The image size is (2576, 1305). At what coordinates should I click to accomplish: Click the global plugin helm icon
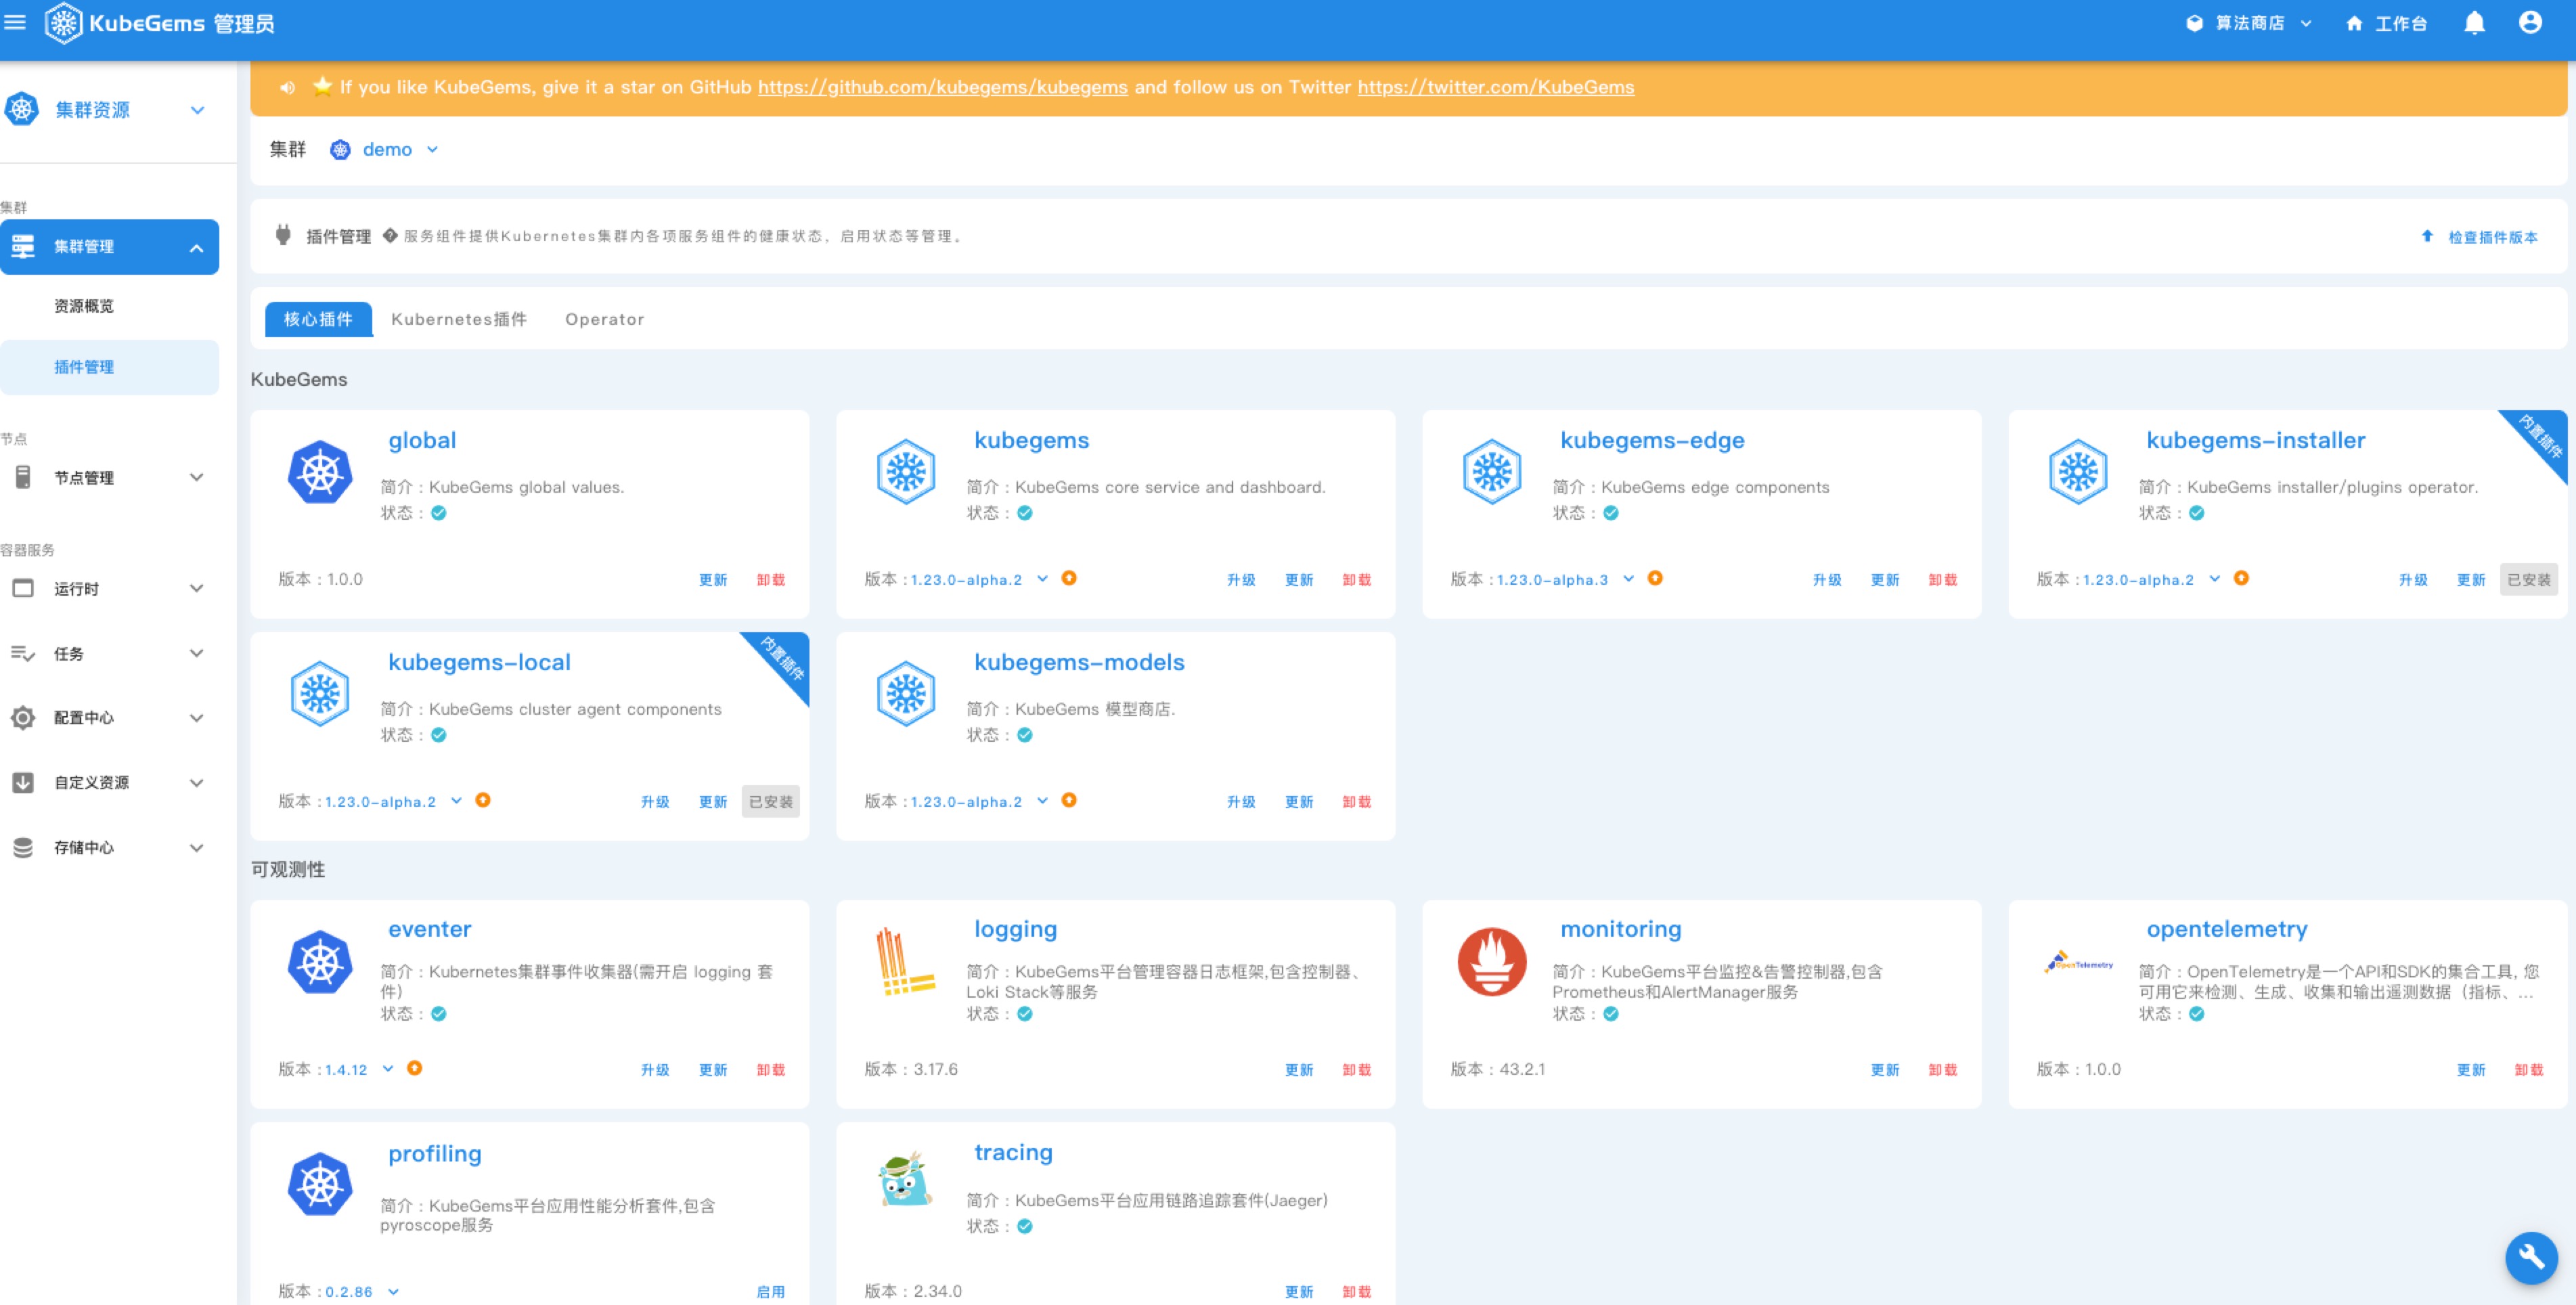pos(320,472)
